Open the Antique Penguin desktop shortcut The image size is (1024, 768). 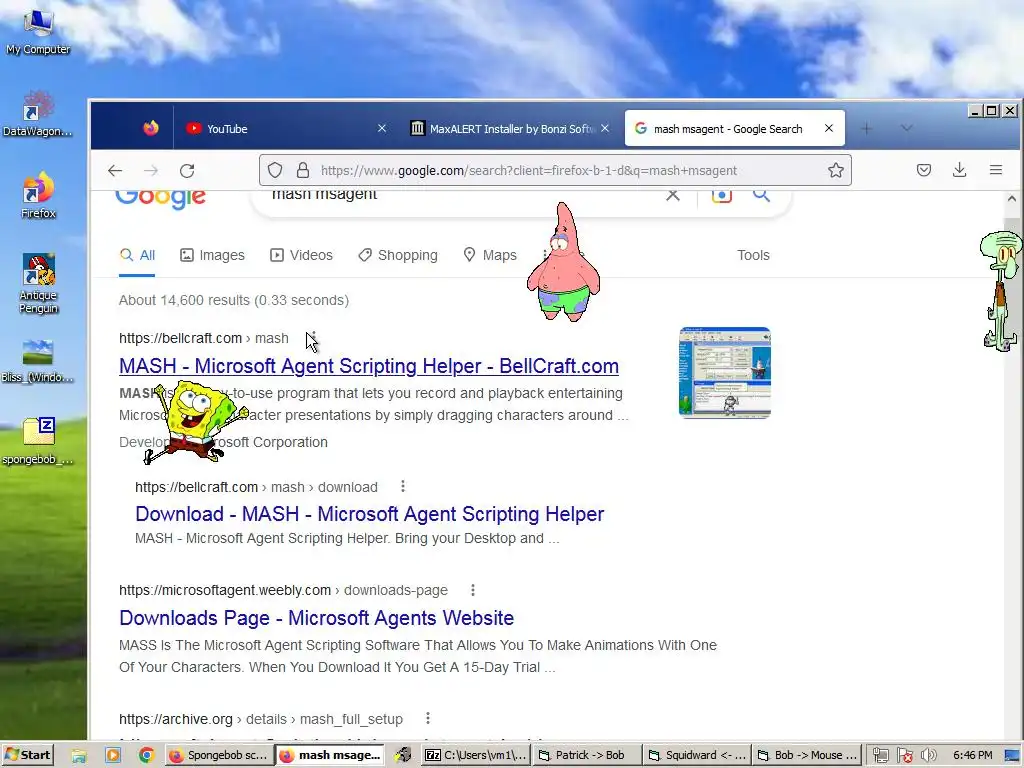pos(38,283)
